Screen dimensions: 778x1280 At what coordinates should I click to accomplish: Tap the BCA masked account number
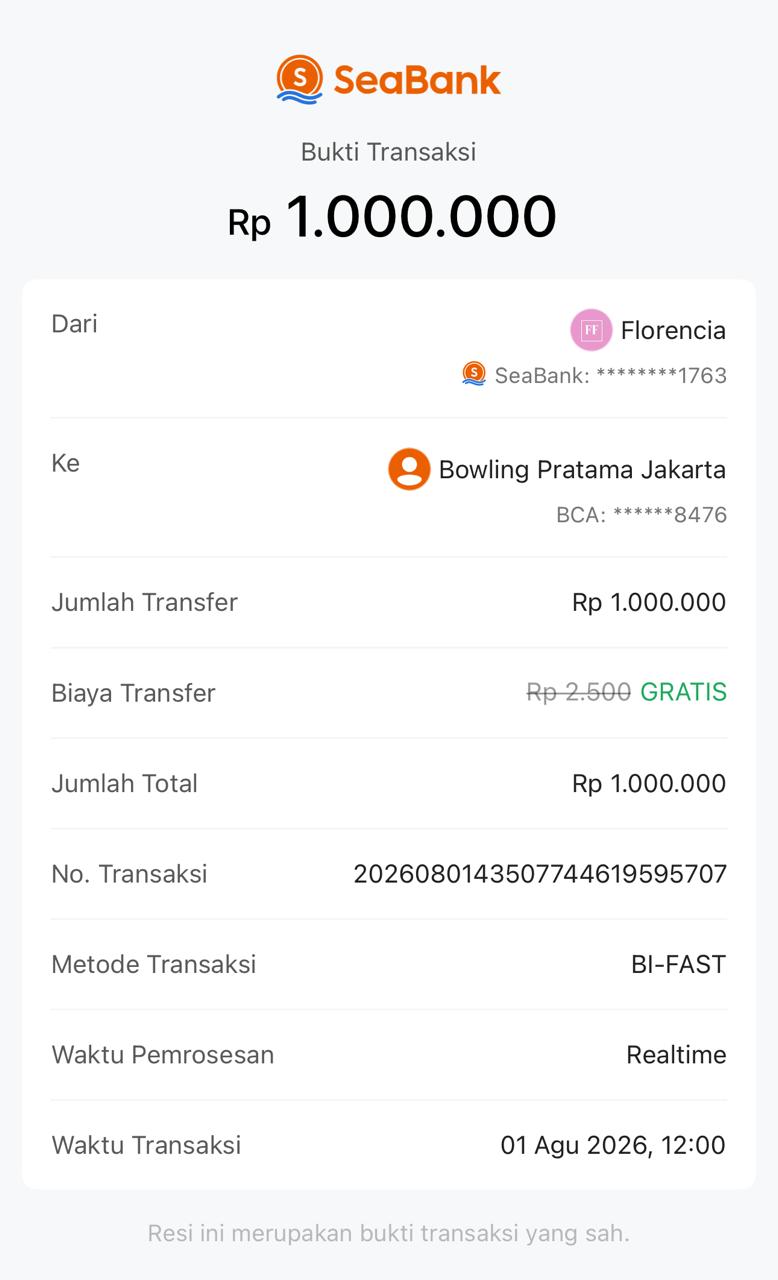641,515
